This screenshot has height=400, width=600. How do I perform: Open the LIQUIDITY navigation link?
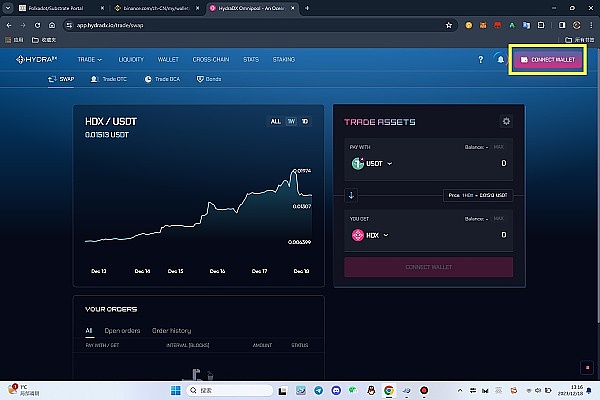click(x=131, y=60)
